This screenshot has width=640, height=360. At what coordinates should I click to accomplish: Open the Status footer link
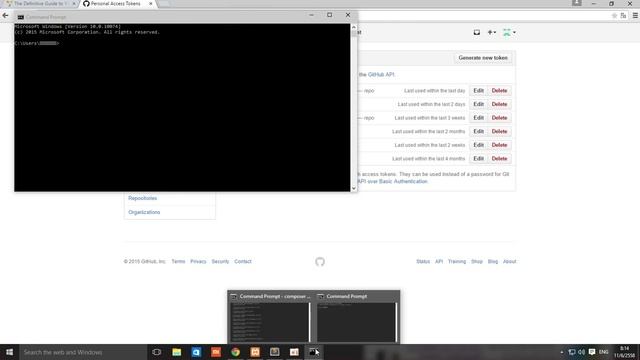423,261
